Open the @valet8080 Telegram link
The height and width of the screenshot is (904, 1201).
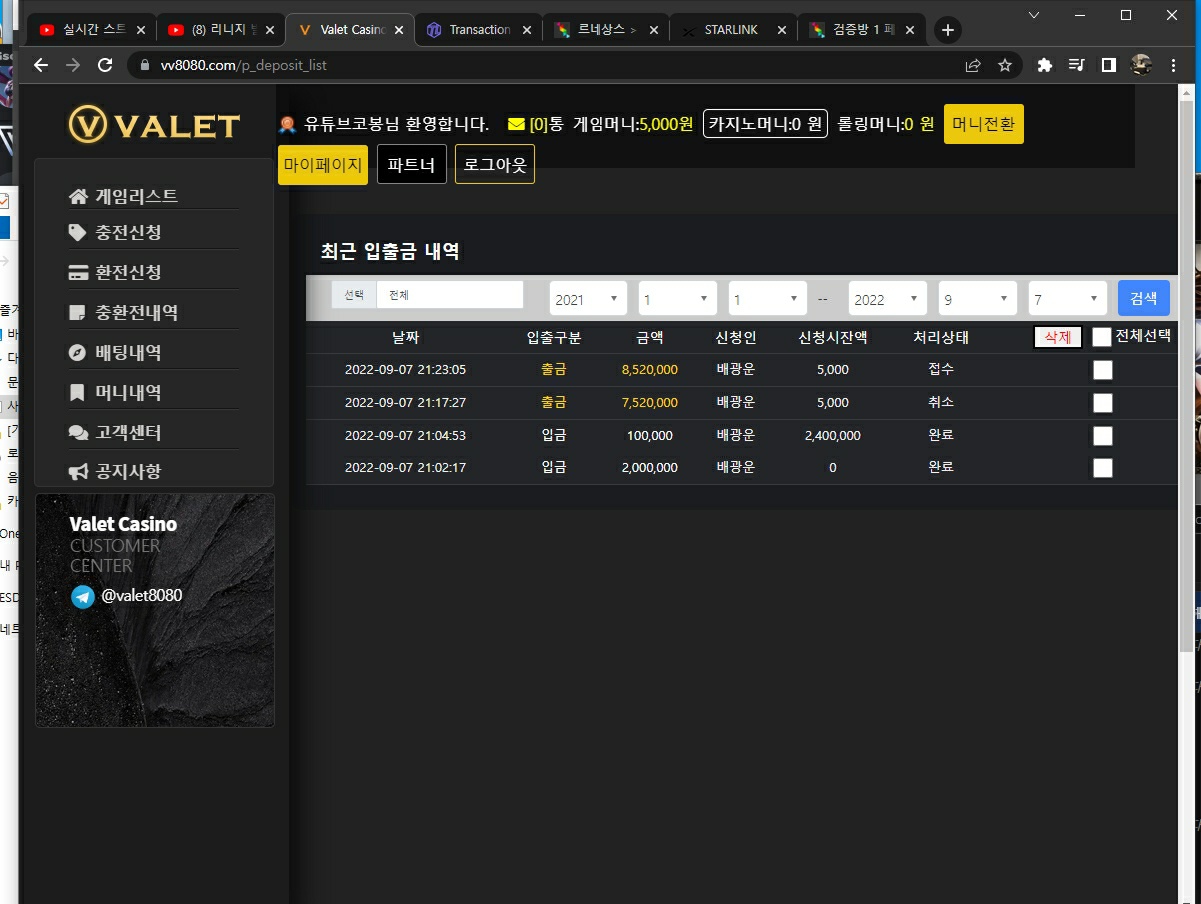coord(141,596)
